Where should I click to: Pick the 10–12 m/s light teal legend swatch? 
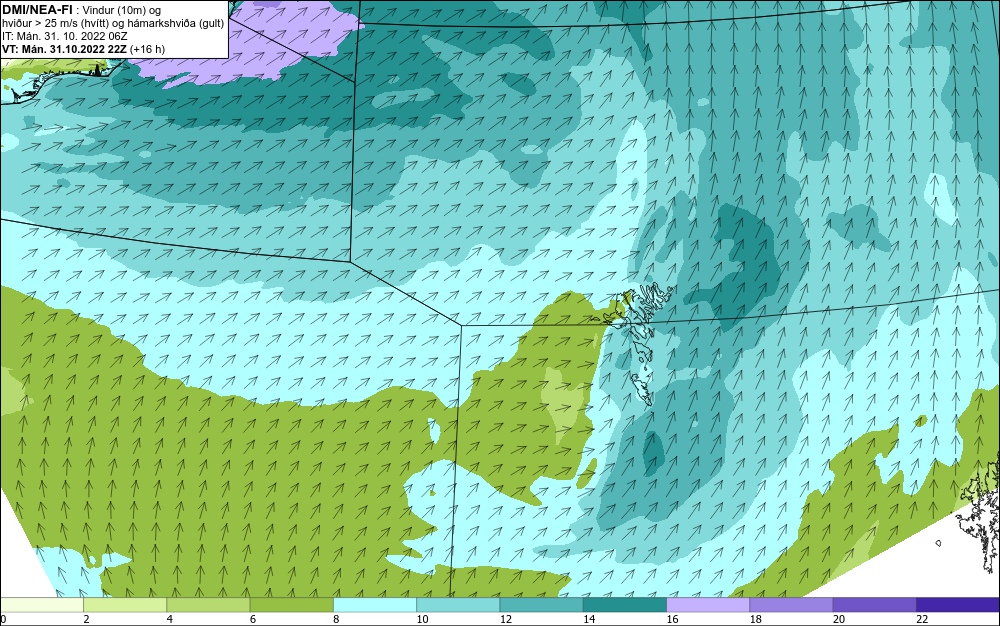point(458,605)
